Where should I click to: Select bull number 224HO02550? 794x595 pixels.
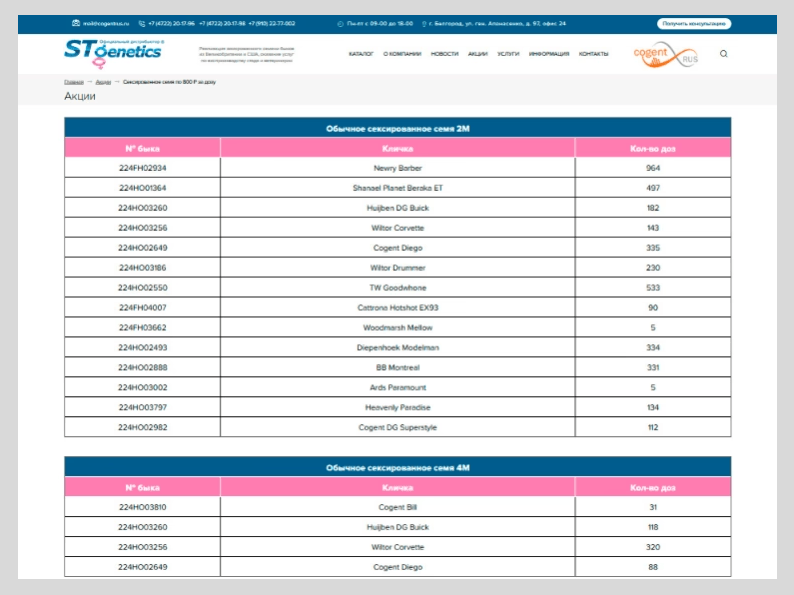point(143,288)
